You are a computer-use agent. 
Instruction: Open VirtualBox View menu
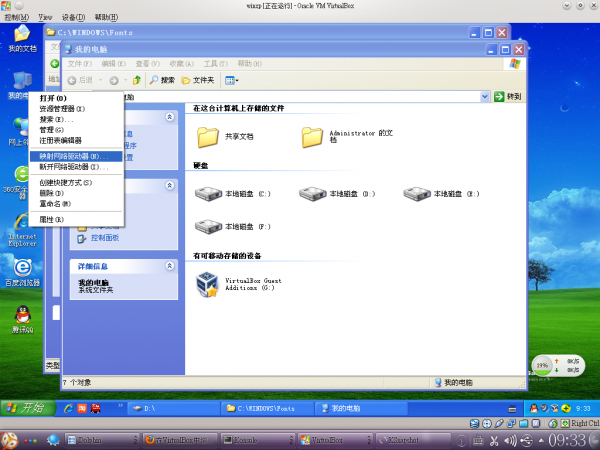[45, 17]
